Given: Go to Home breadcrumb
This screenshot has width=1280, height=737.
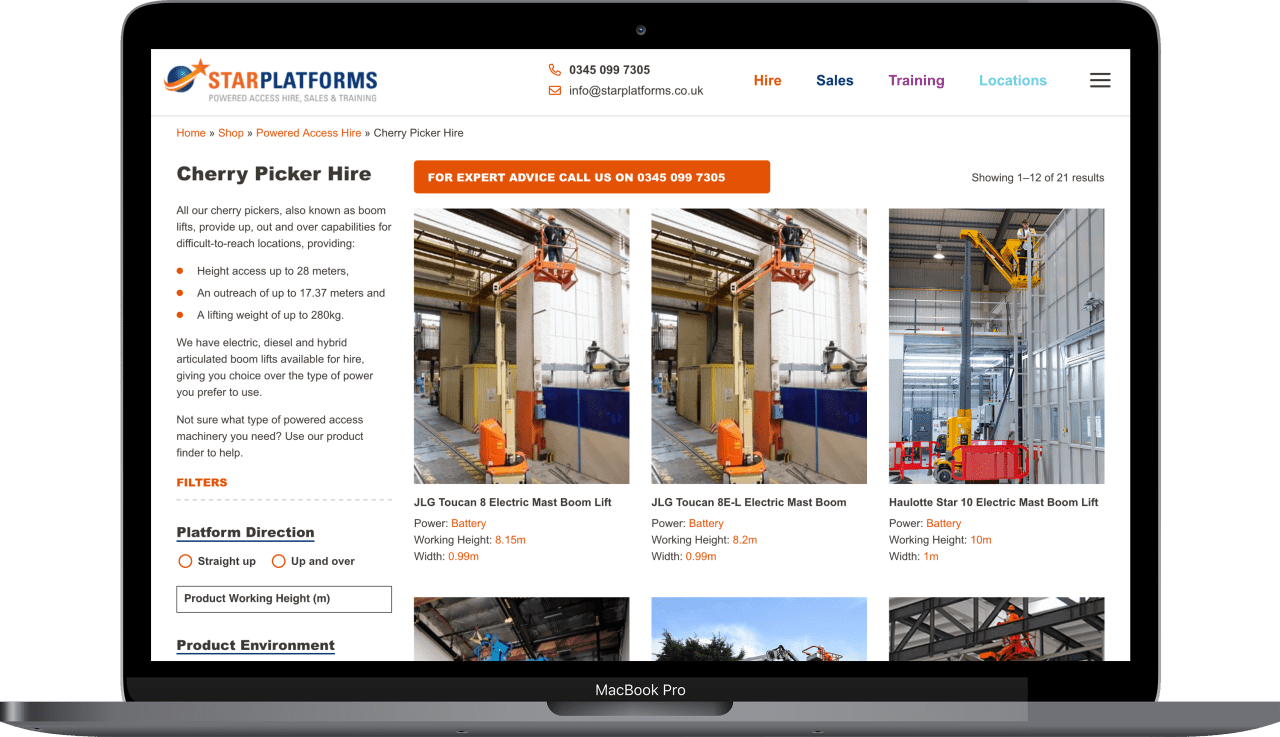Looking at the screenshot, I should point(191,133).
